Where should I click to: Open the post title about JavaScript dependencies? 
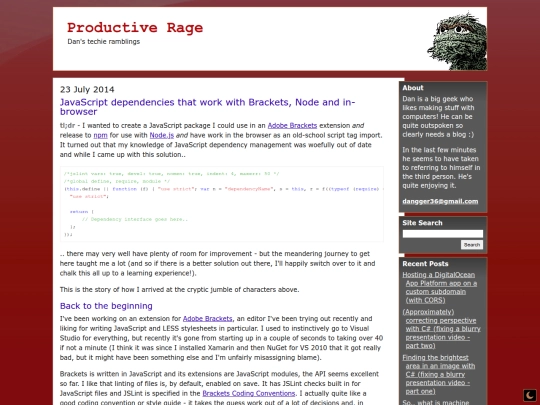(207, 107)
